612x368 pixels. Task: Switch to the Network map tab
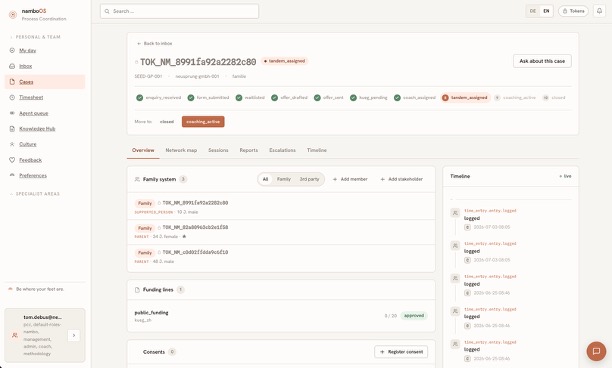pos(181,150)
